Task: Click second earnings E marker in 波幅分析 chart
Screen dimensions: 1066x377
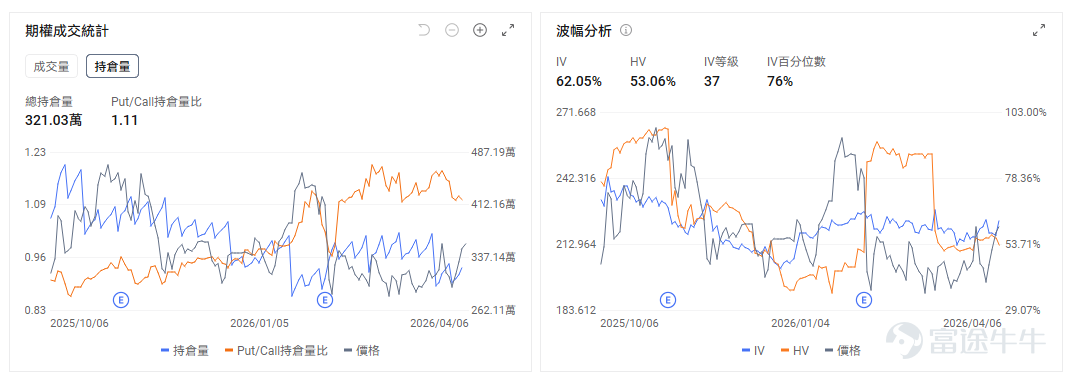Action: 864,300
